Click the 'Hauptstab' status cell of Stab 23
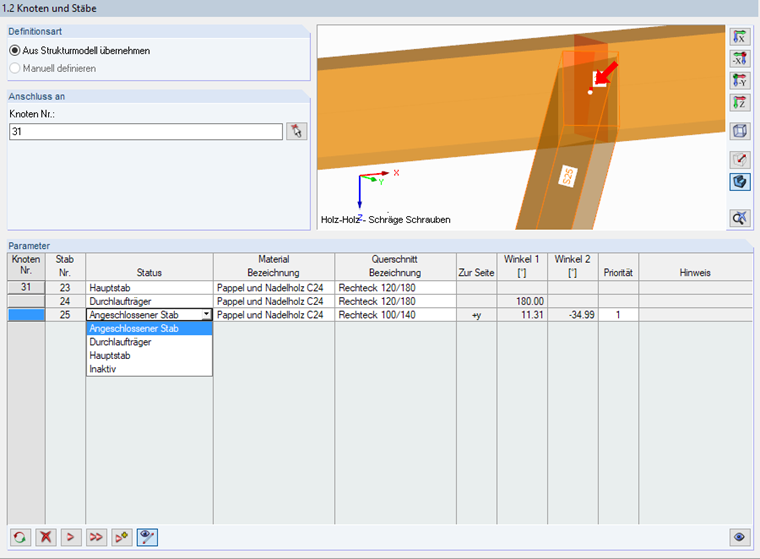760x559 pixels. coord(149,287)
